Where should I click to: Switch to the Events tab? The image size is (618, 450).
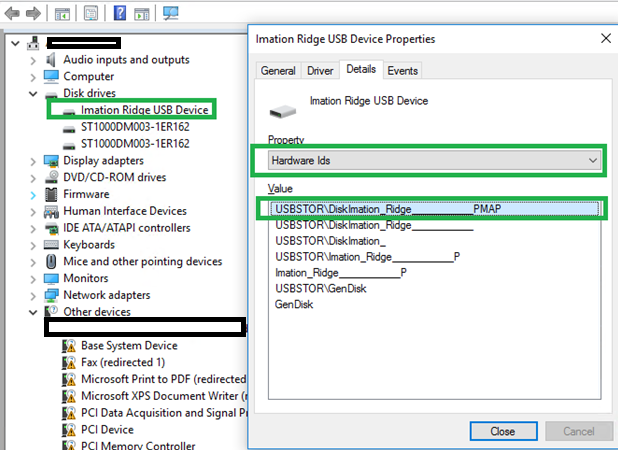(x=402, y=71)
